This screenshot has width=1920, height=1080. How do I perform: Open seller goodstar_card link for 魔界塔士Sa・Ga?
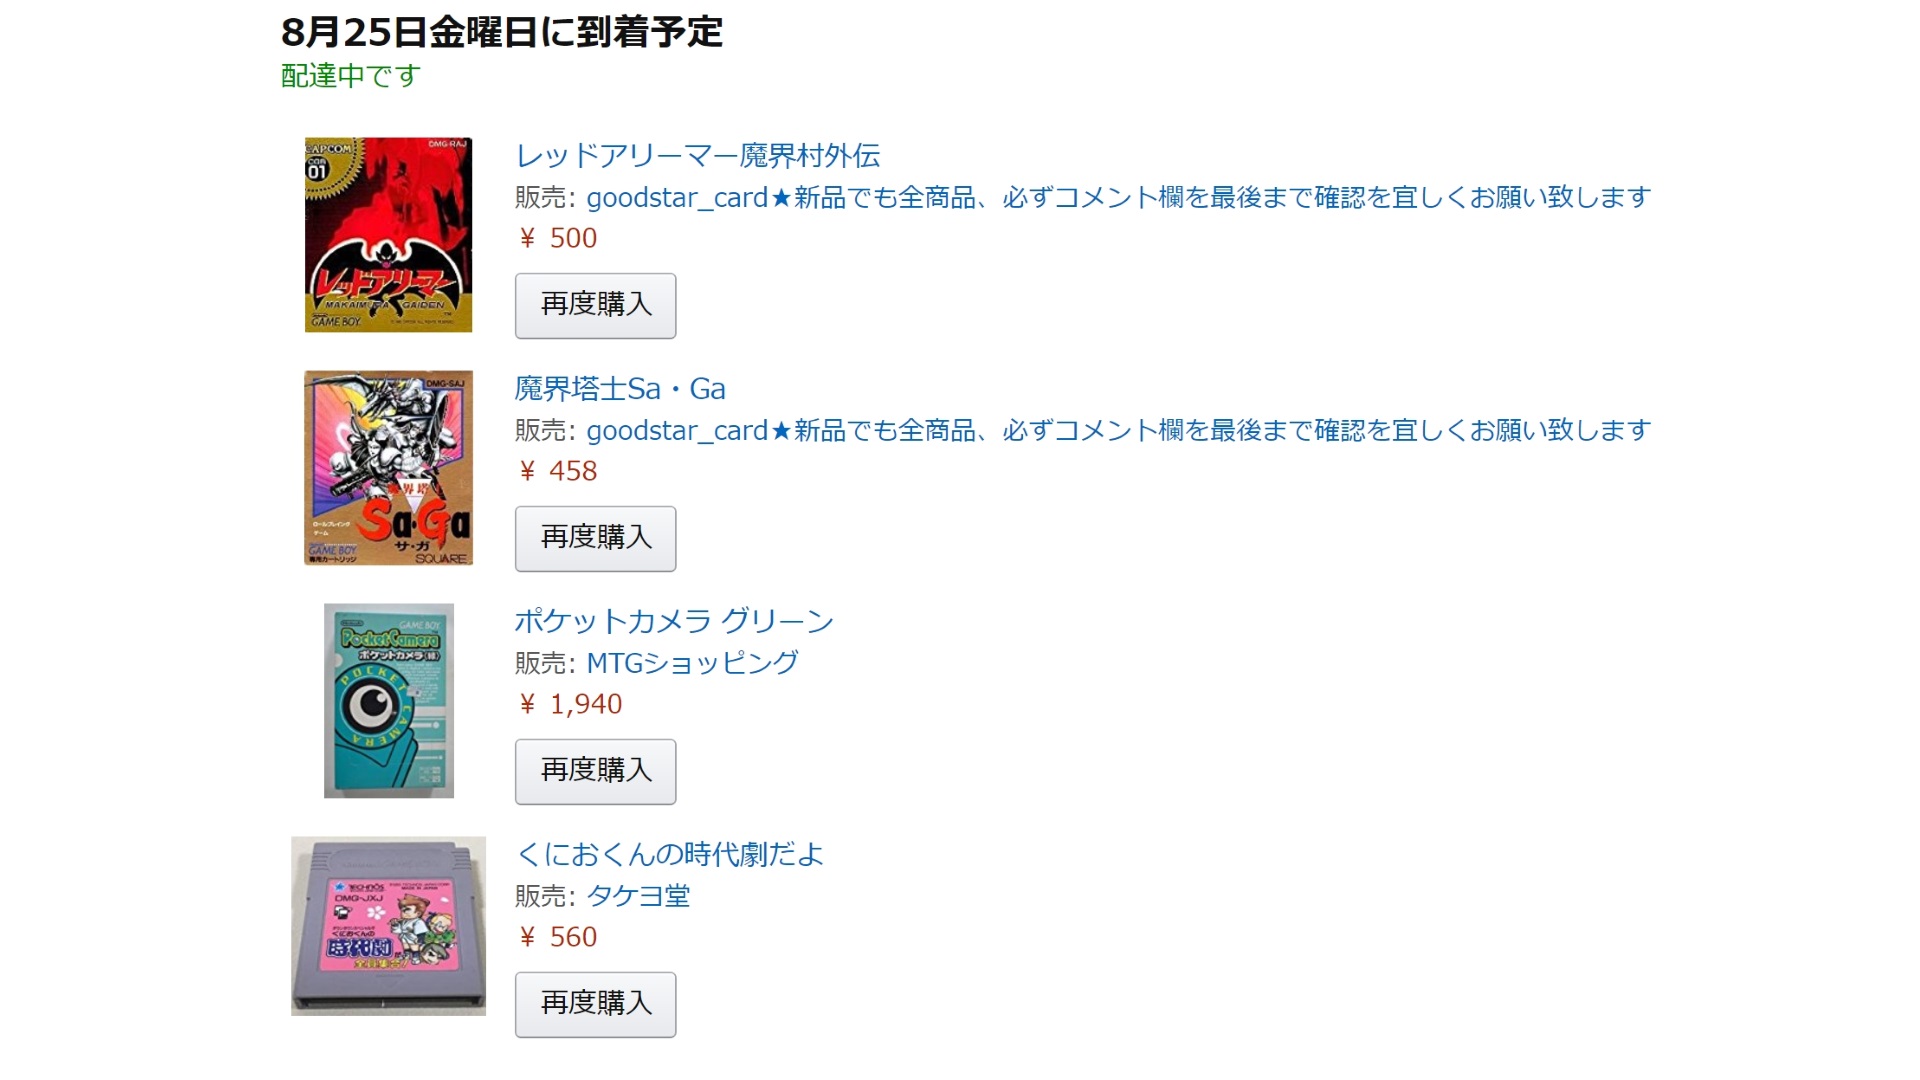(x=1118, y=431)
